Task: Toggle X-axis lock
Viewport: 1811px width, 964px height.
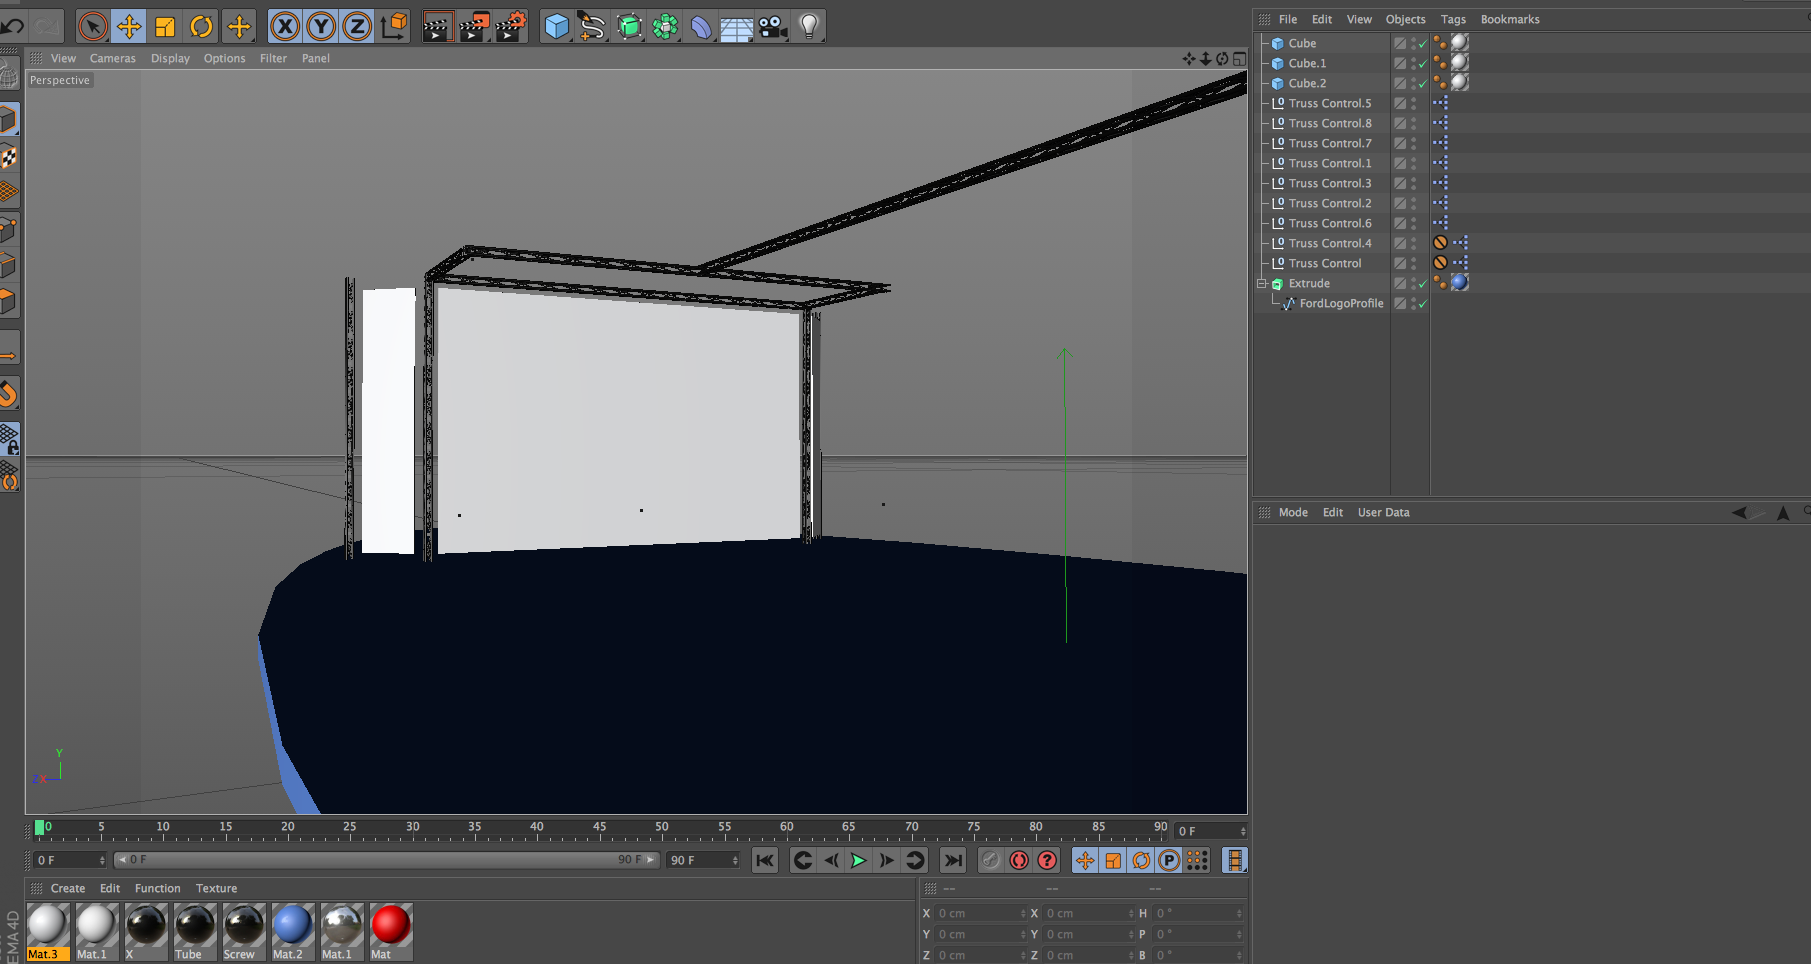Action: [x=285, y=26]
